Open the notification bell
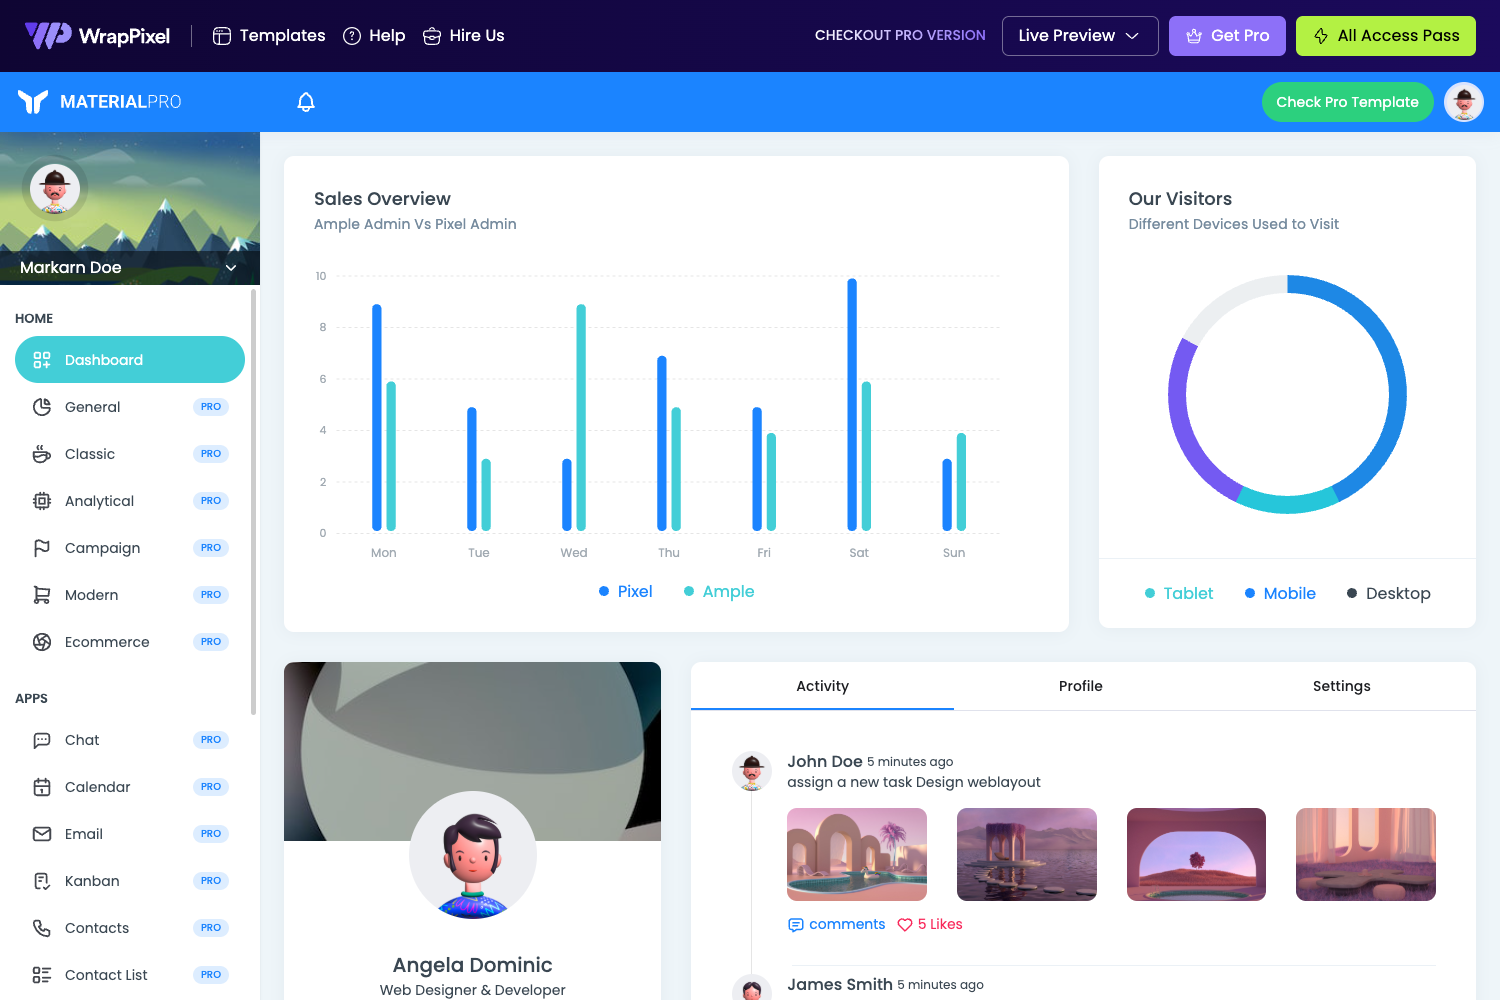 click(305, 101)
